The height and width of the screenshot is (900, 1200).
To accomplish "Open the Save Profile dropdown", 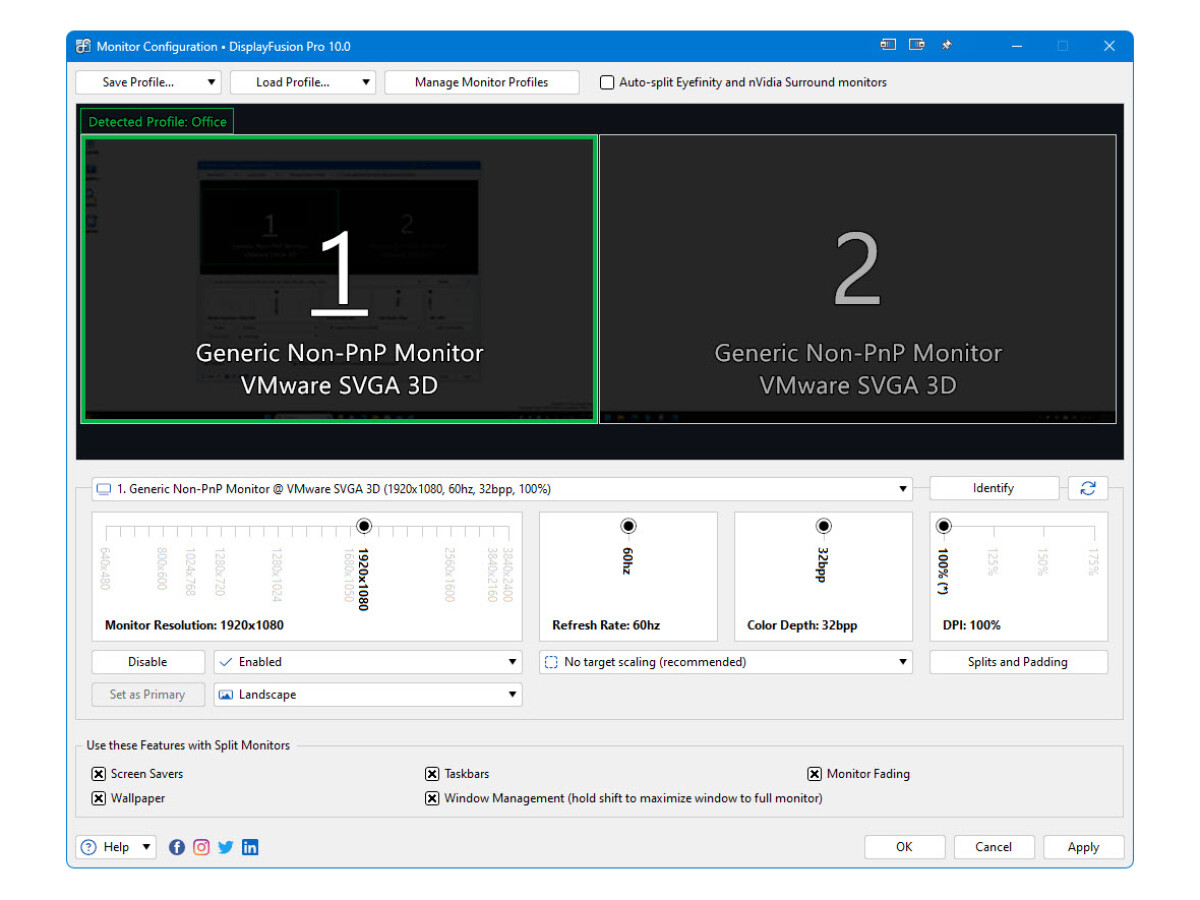I will tap(148, 82).
